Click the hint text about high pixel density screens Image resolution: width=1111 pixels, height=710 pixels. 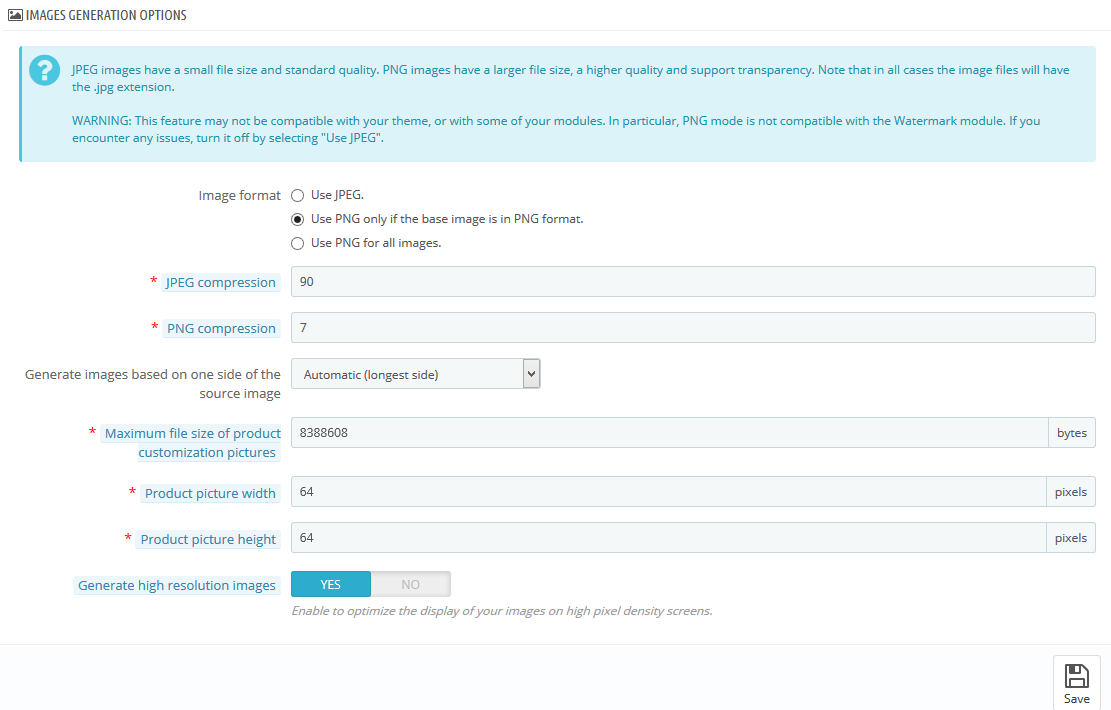[502, 611]
